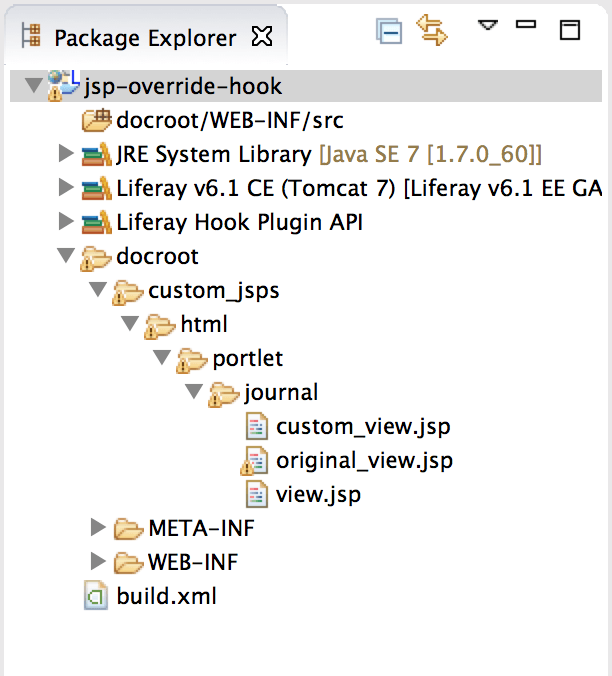Close the Package Explorer tab

coord(261,38)
